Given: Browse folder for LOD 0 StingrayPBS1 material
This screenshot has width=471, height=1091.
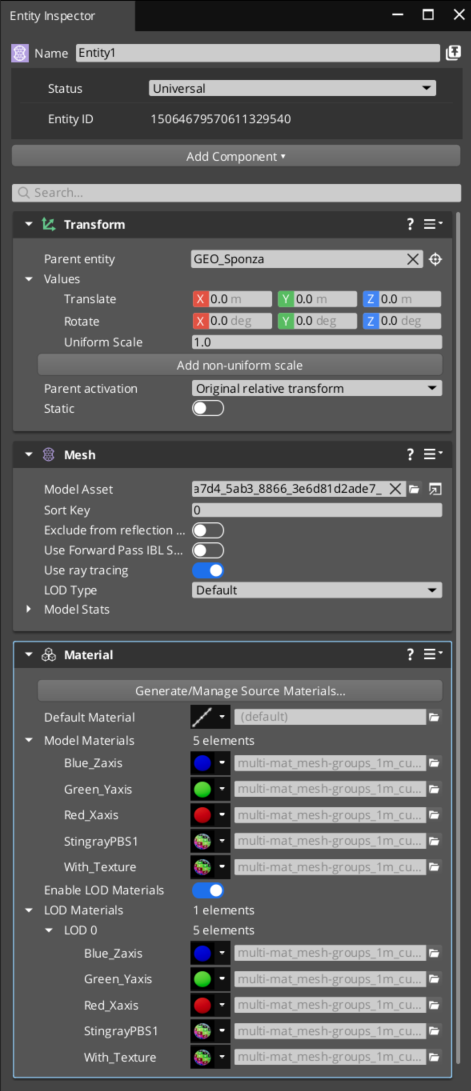Looking at the screenshot, I should click(435, 1032).
